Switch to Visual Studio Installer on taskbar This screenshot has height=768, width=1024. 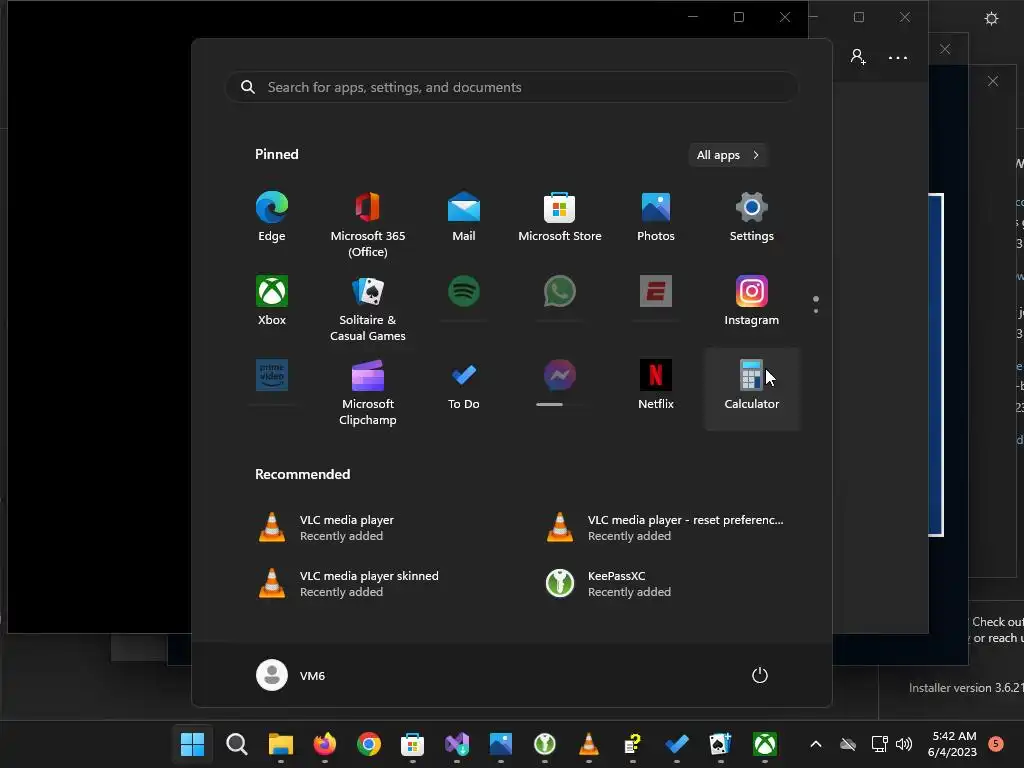(456, 744)
